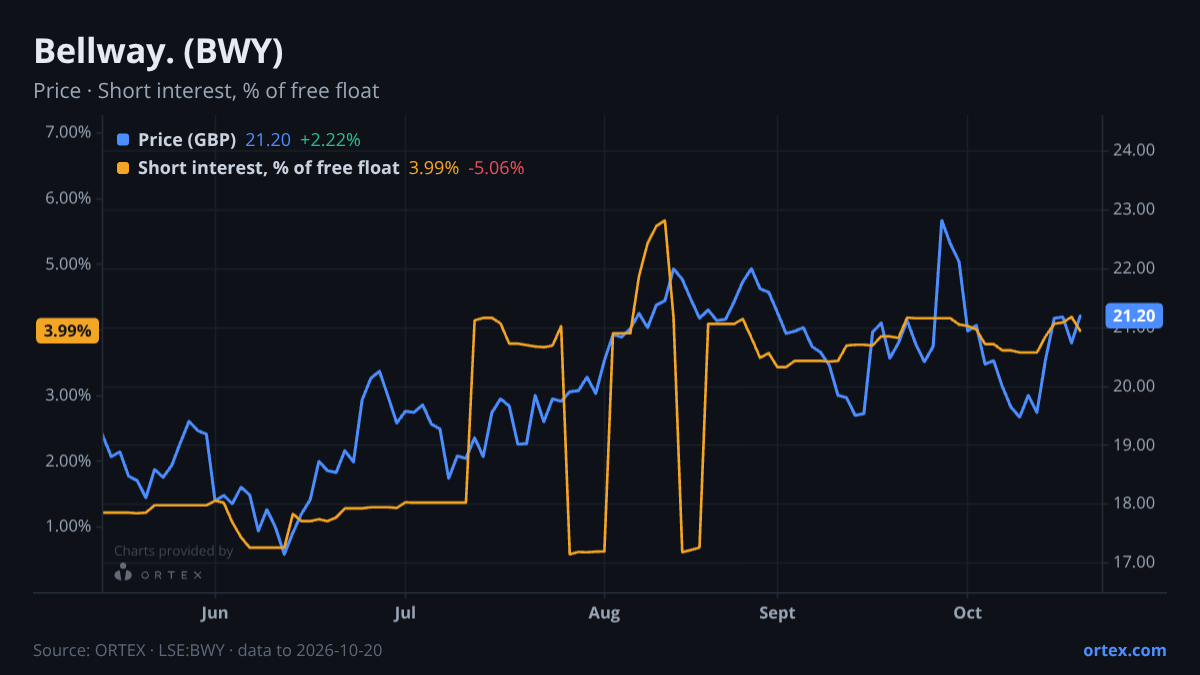Click the 23.00 right axis label
The image size is (1200, 675).
pyautogui.click(x=1134, y=209)
